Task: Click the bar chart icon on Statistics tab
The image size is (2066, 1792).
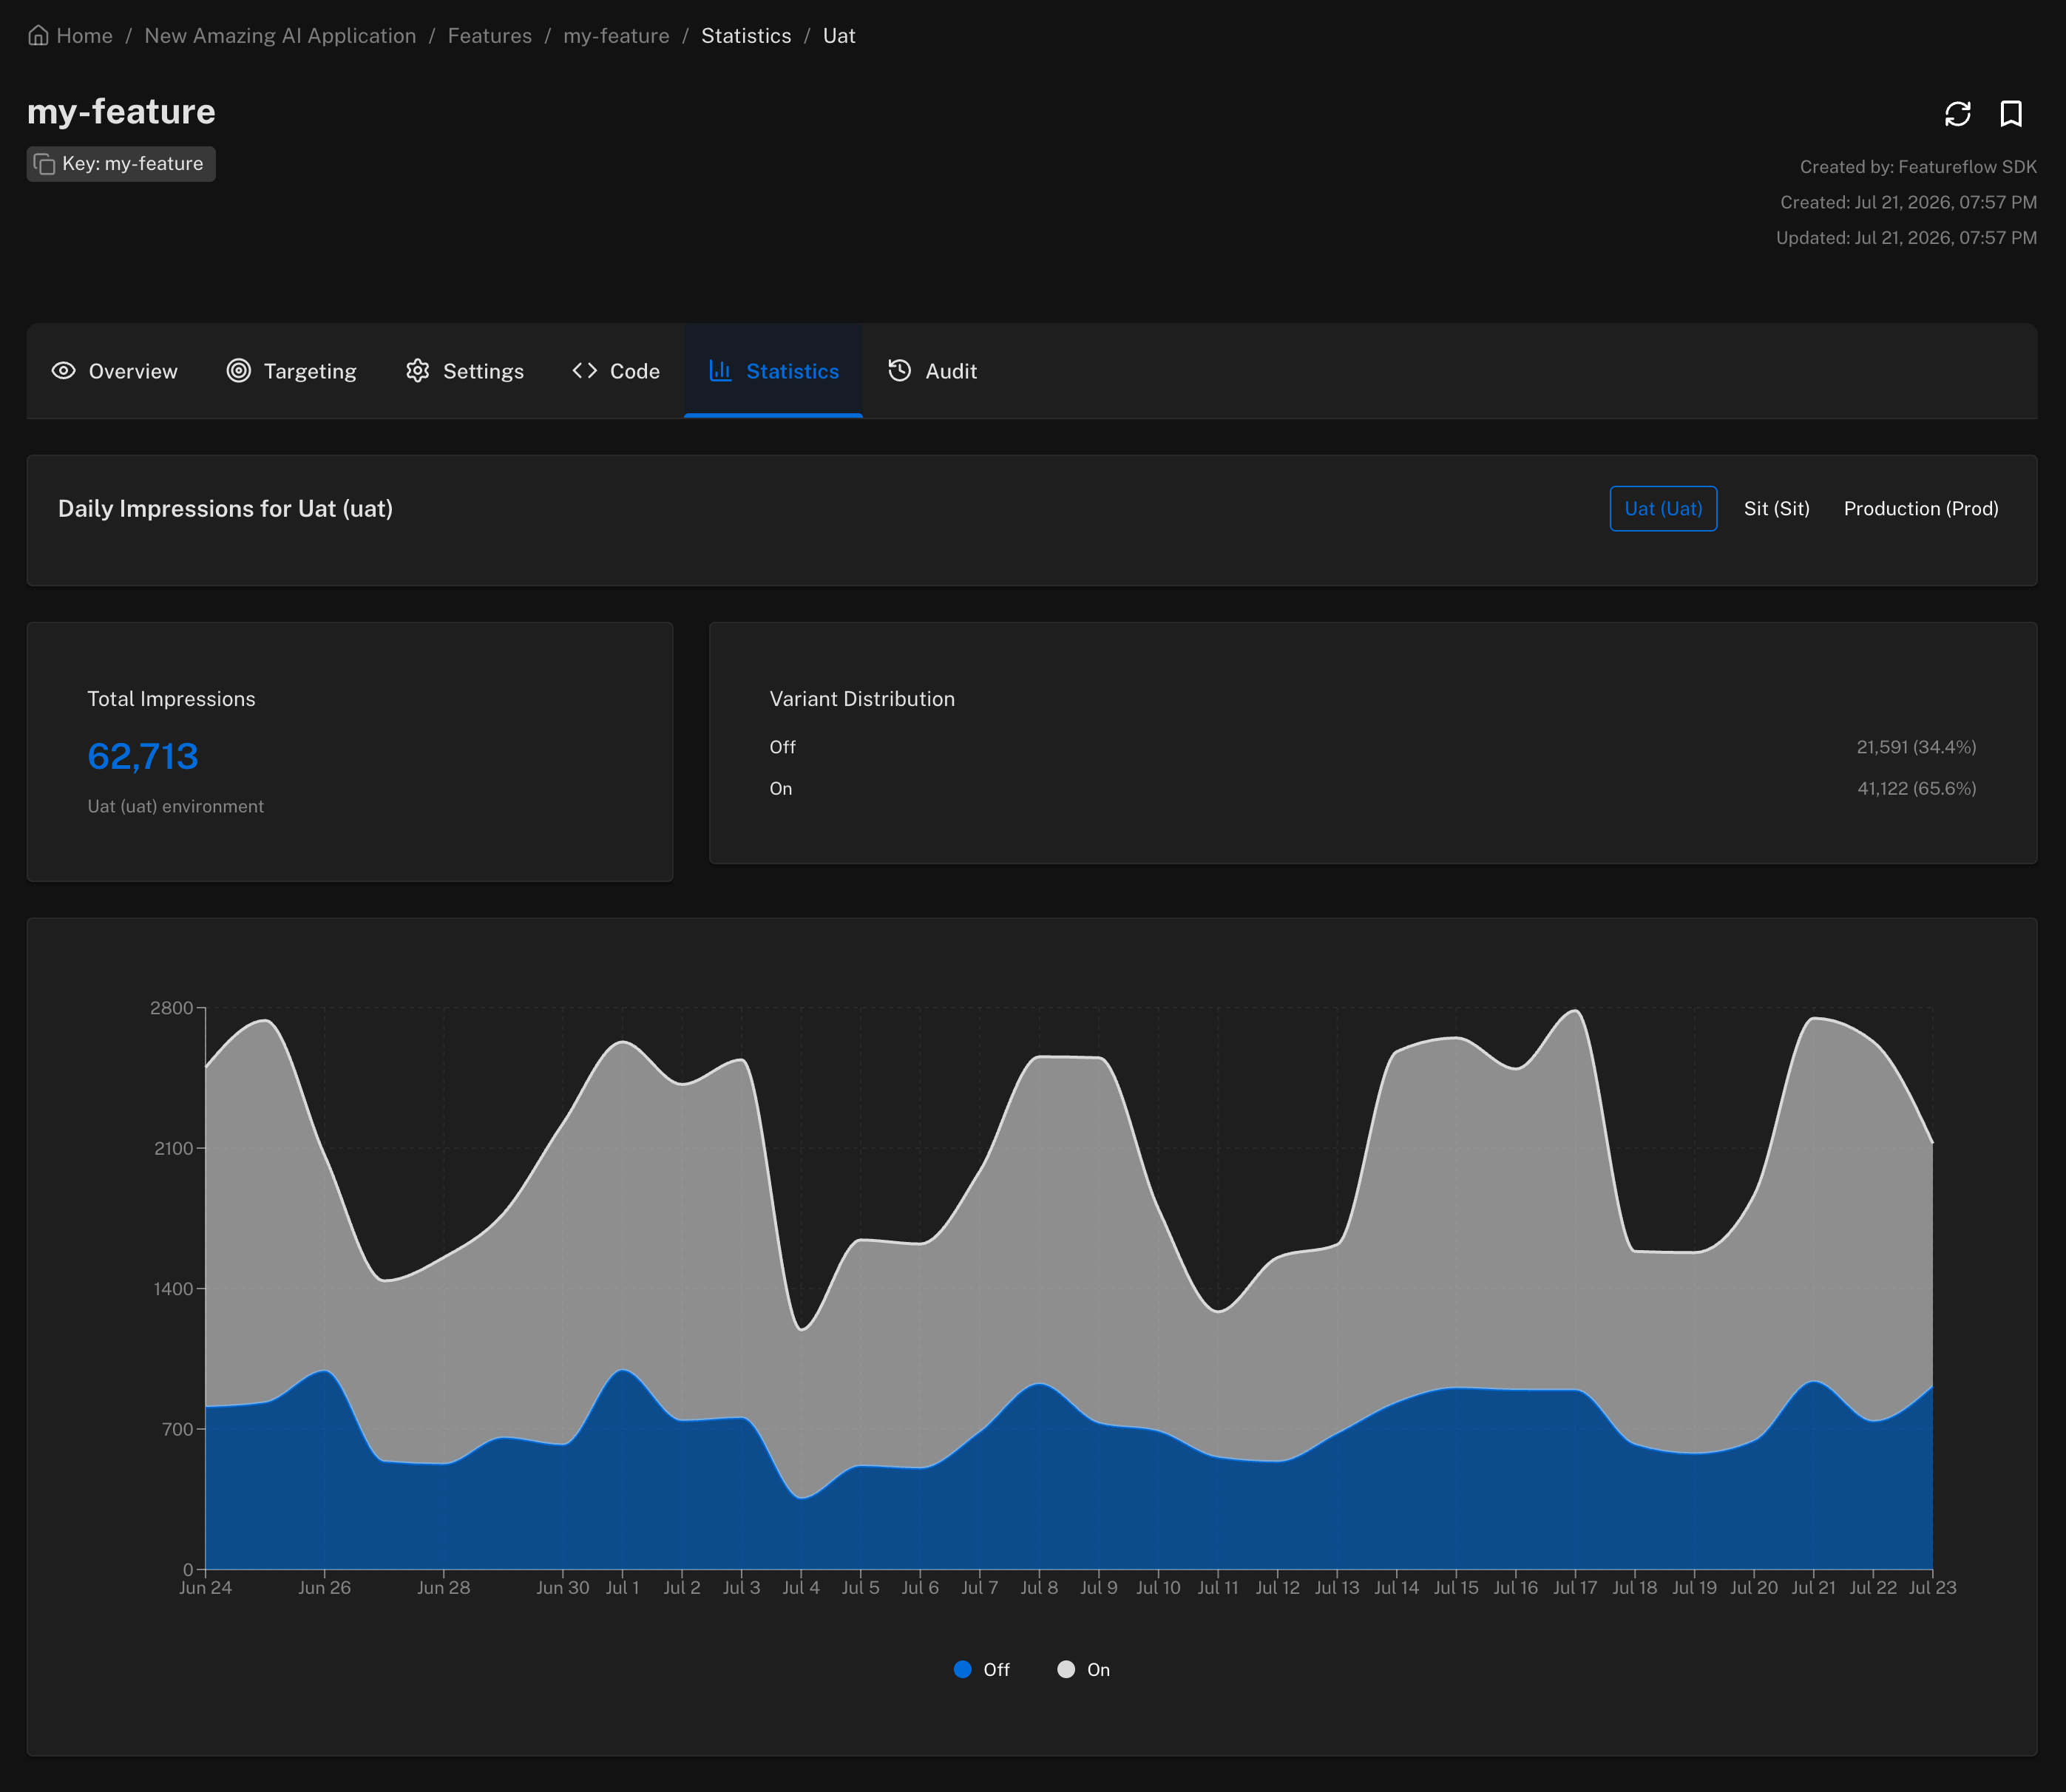Action: 720,371
